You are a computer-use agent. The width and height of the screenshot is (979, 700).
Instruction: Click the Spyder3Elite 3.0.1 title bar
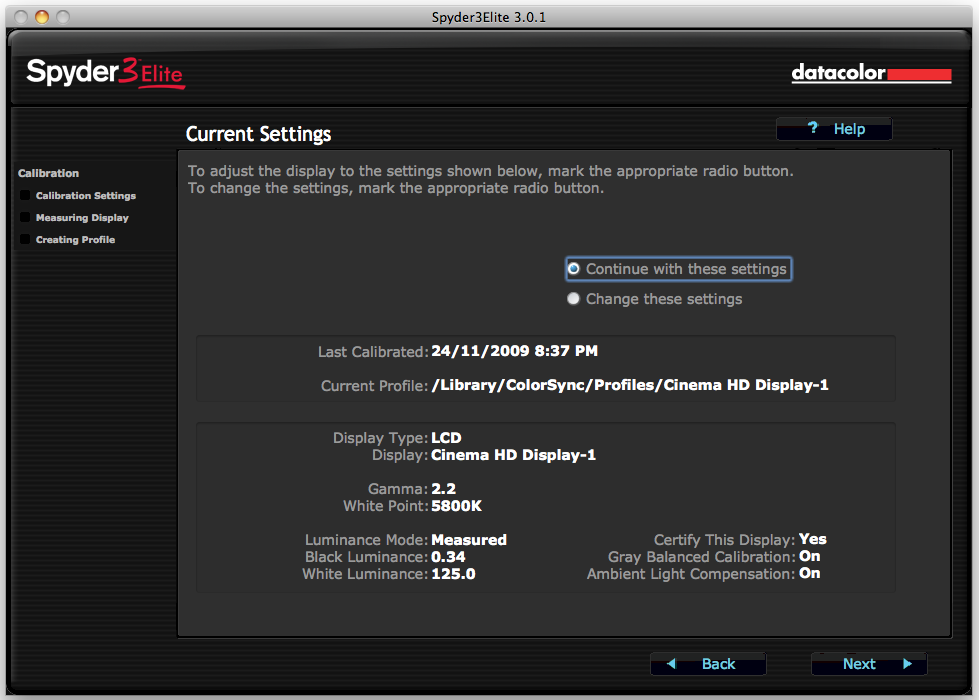(x=489, y=17)
